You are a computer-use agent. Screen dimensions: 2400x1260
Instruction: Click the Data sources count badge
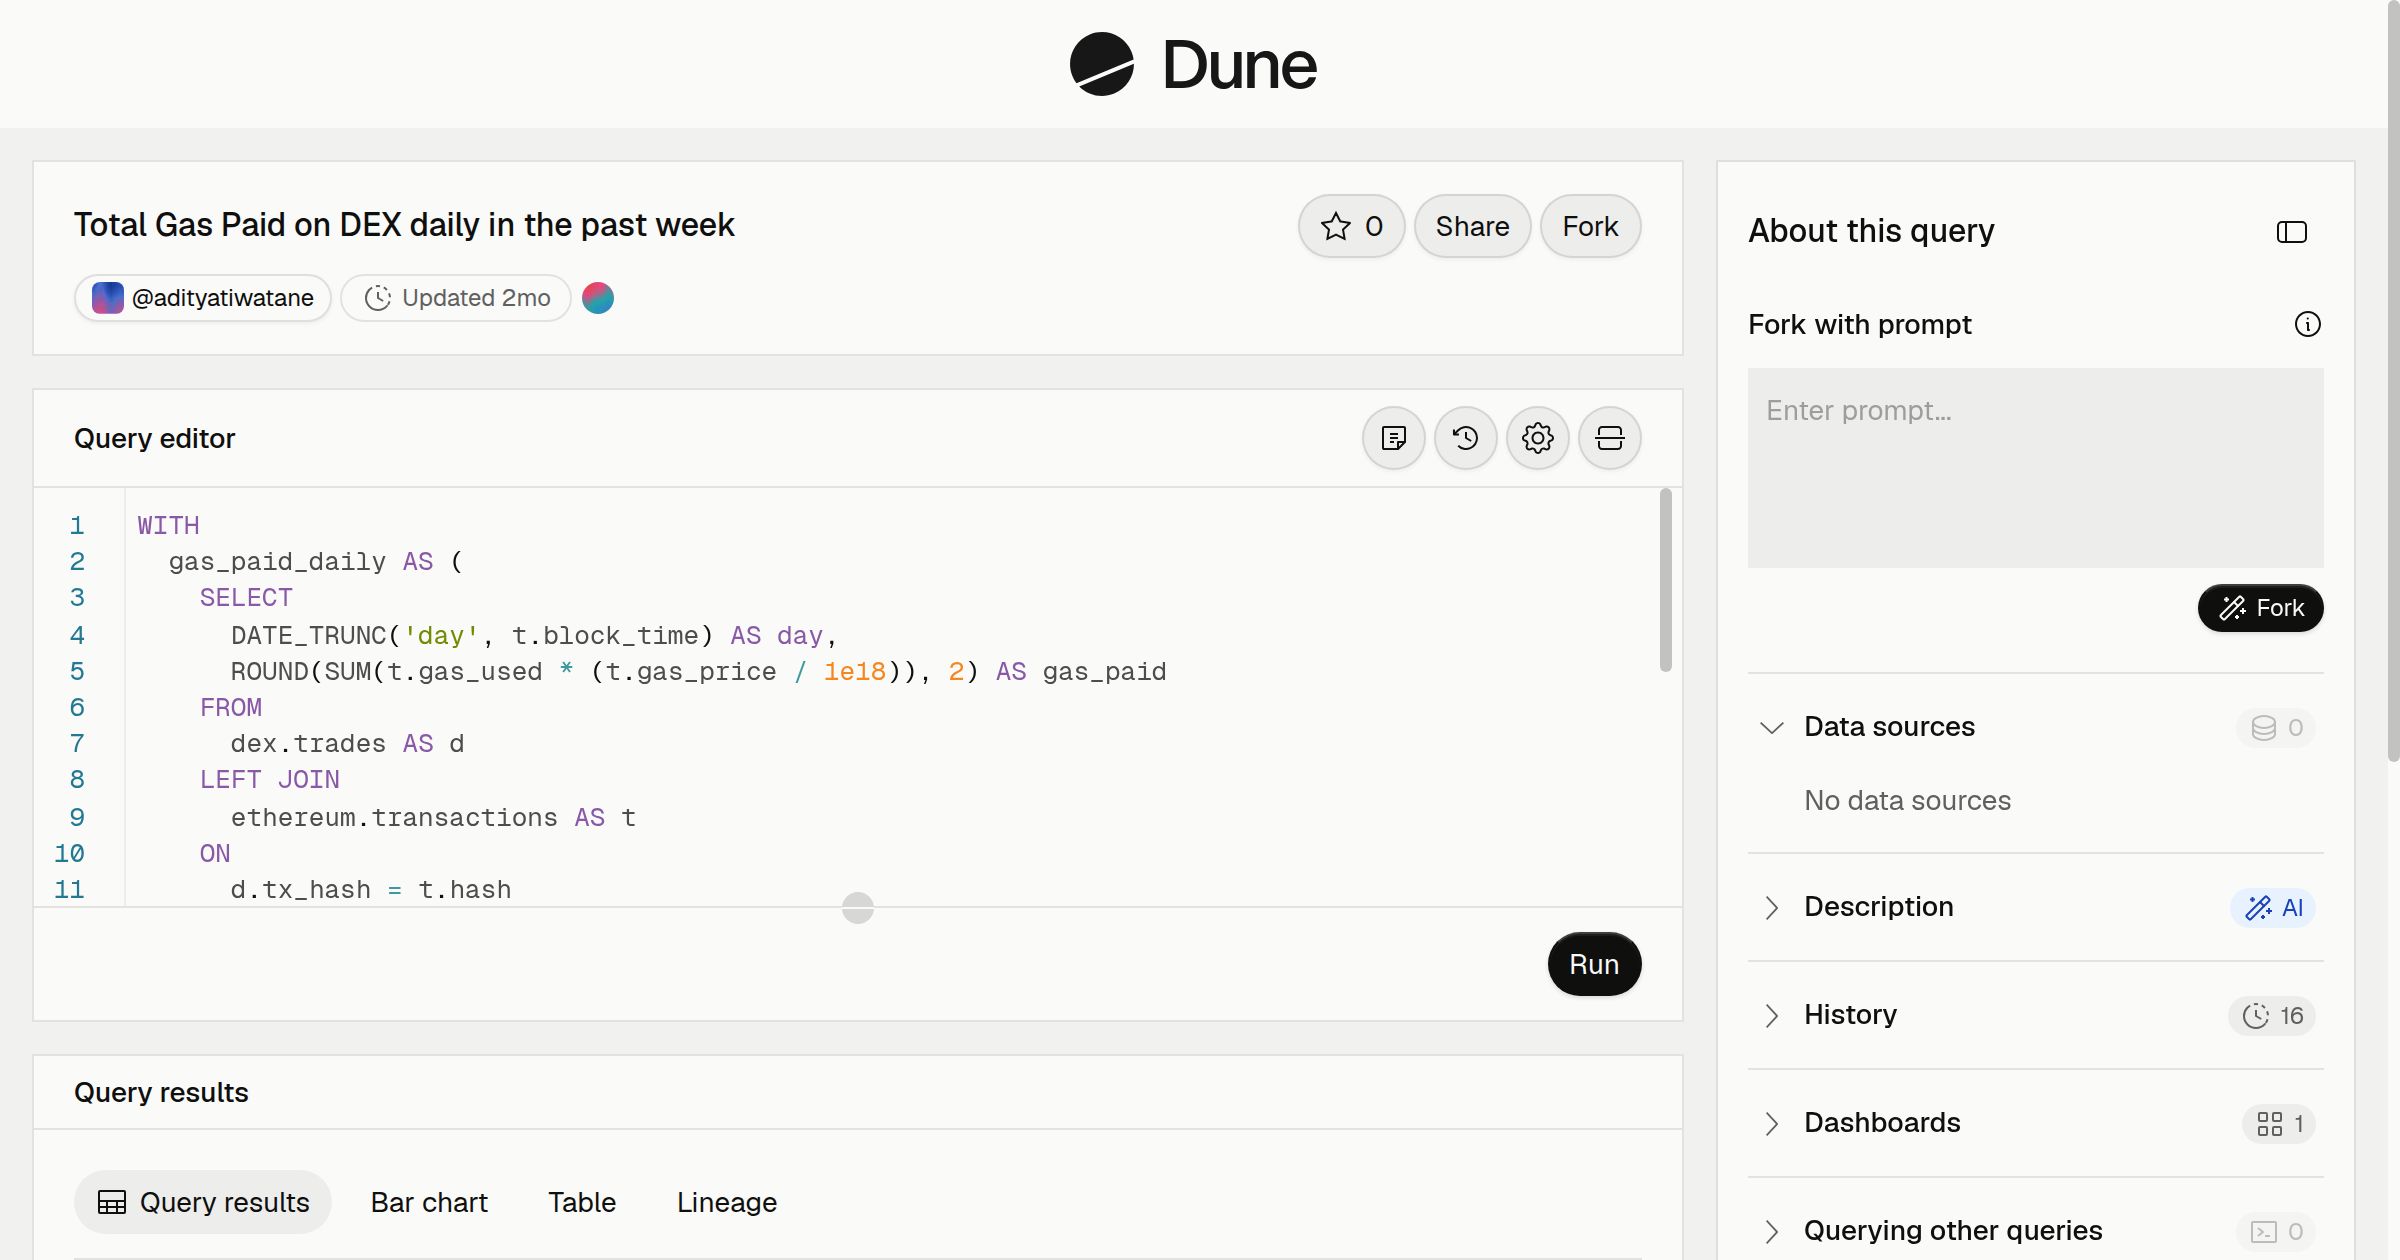2276,728
